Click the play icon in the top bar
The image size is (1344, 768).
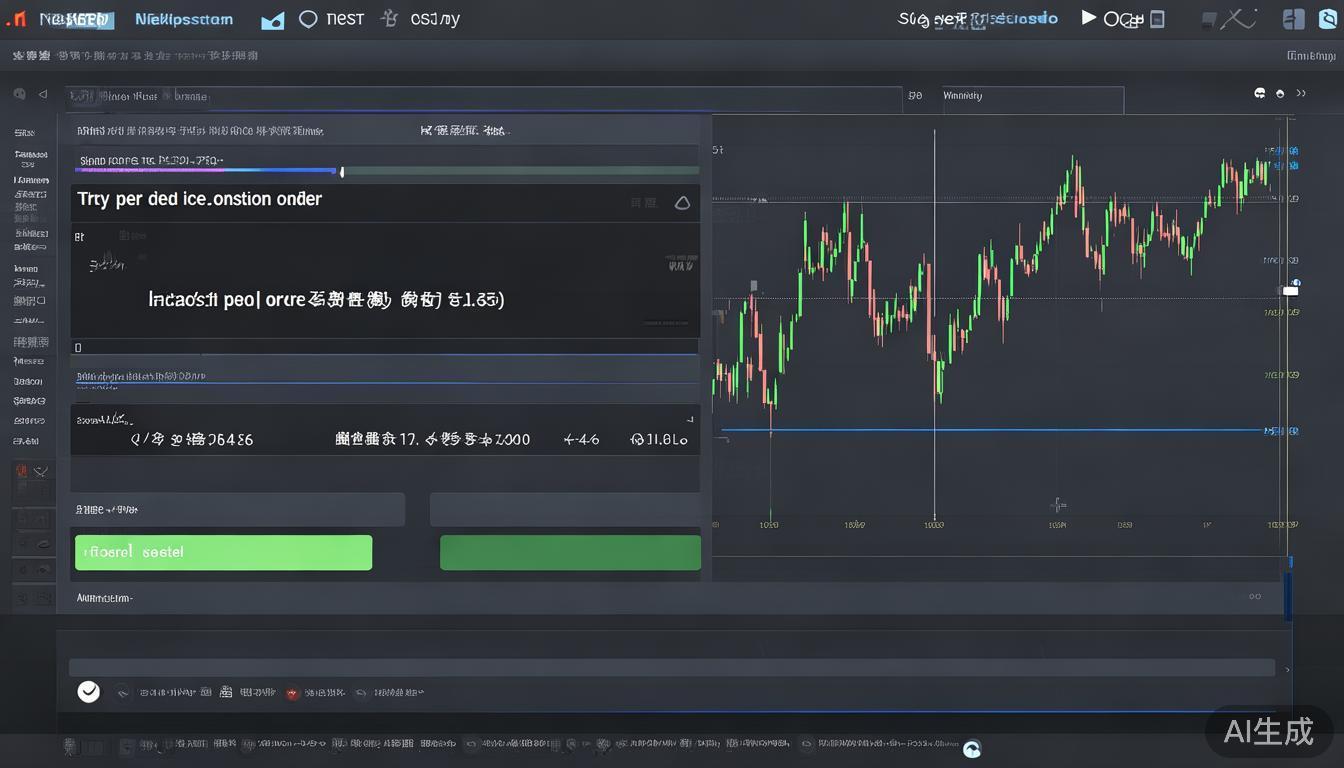(x=1089, y=18)
